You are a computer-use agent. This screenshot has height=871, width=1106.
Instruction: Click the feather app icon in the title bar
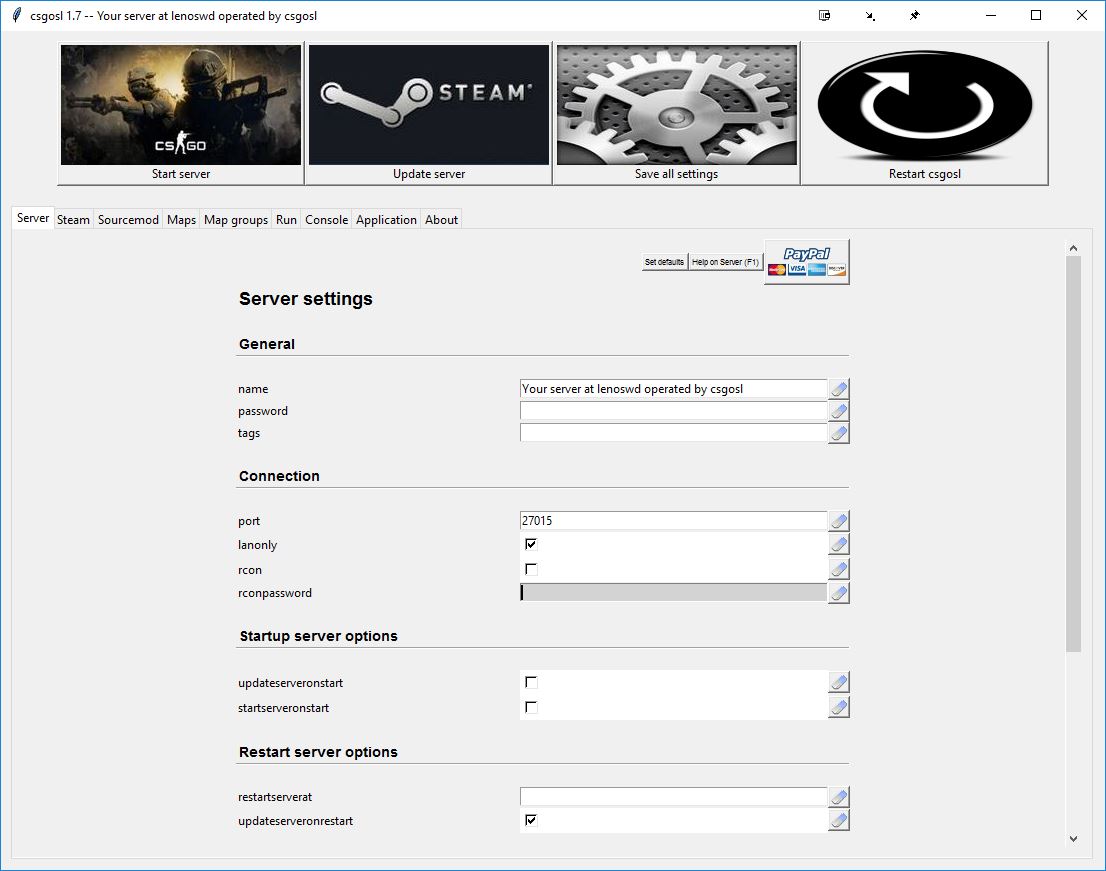16,16
